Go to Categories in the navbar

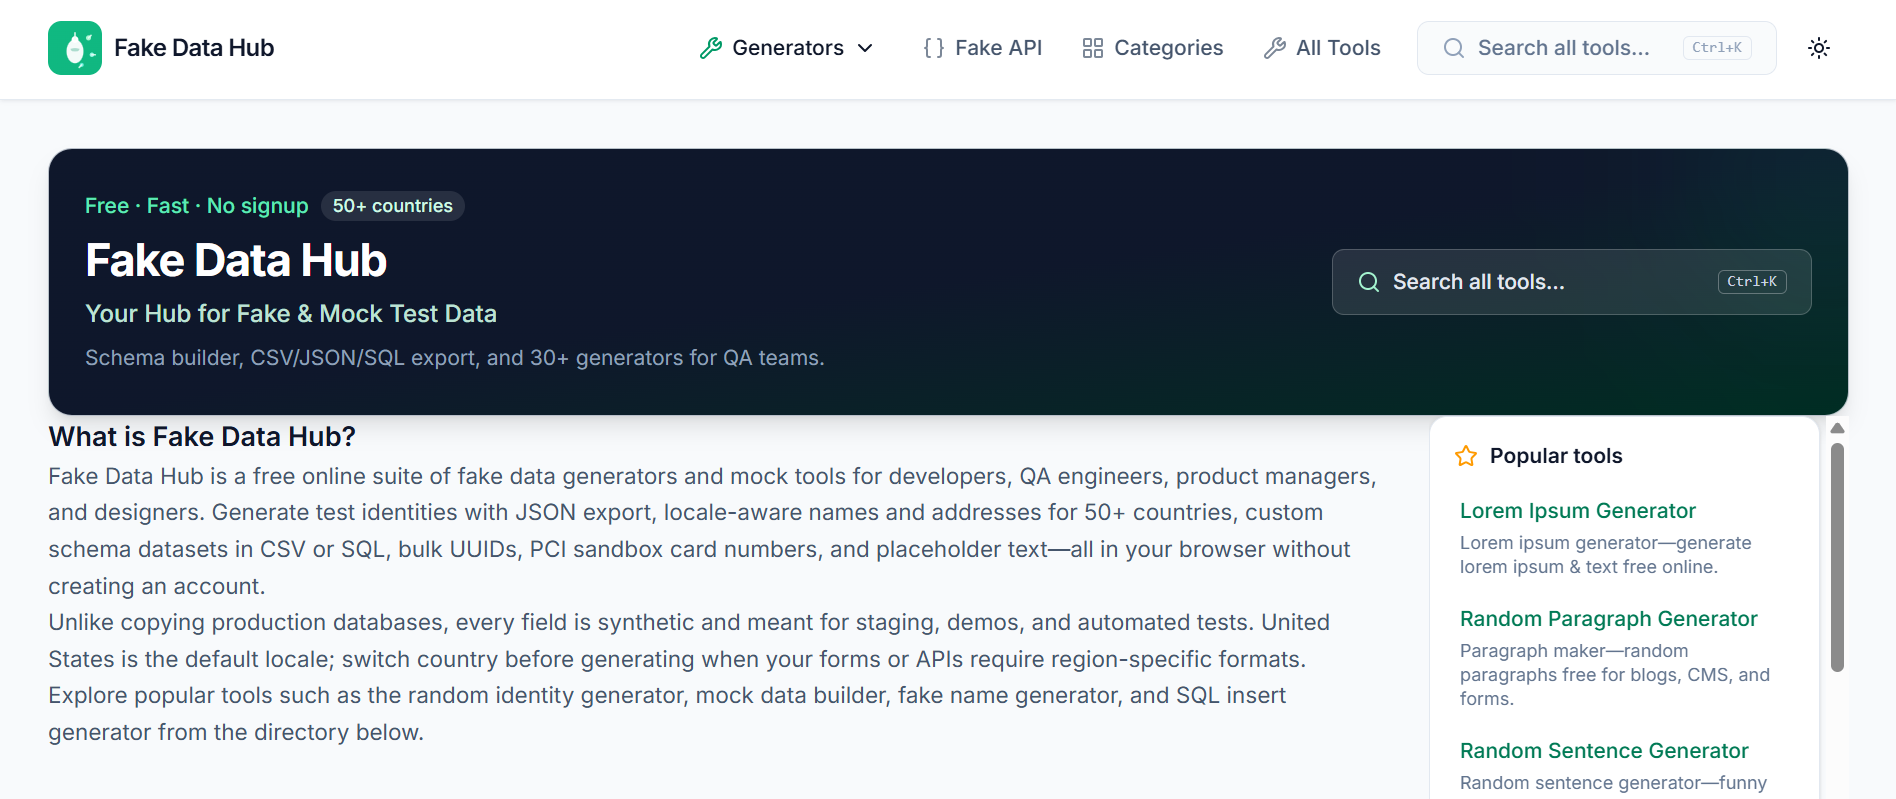[1153, 48]
